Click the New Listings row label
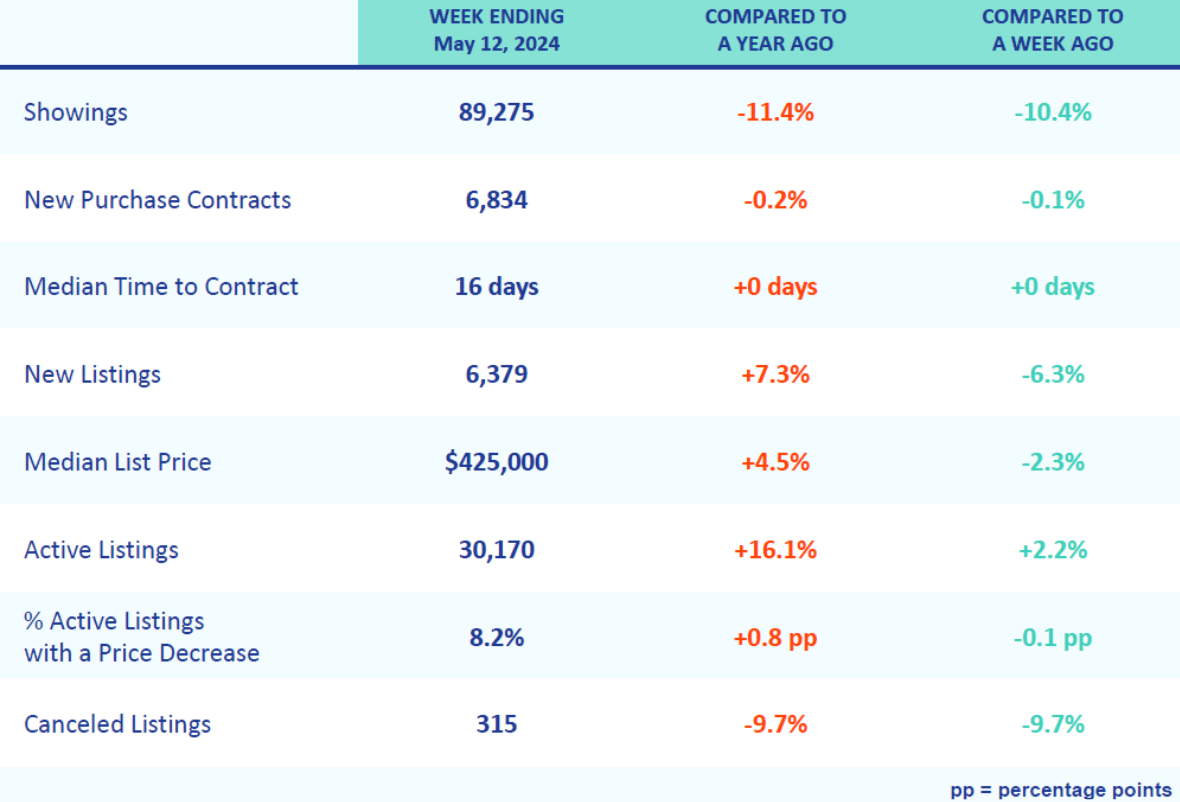Viewport: 1180px width, 802px height. 92,375
